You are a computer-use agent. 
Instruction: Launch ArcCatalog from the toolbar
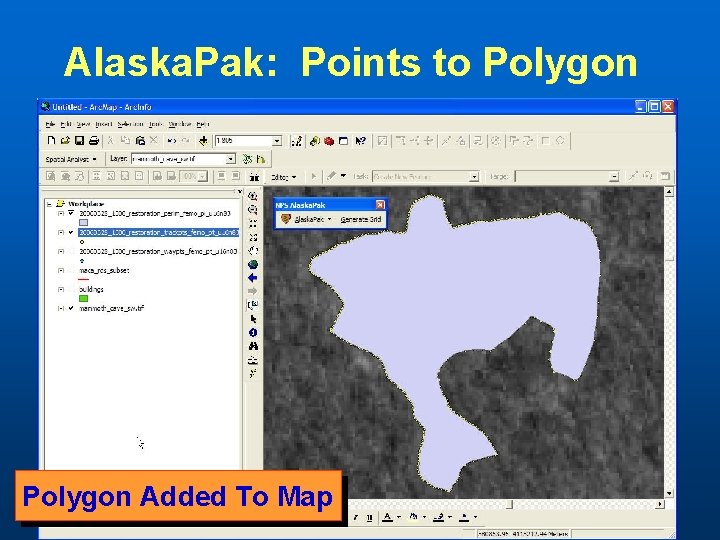point(315,141)
